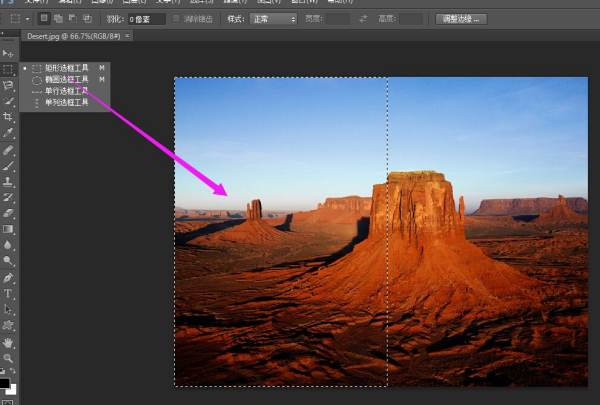
Task: Switch to the Desert.jpg document tab
Action: pyautogui.click(x=73, y=36)
